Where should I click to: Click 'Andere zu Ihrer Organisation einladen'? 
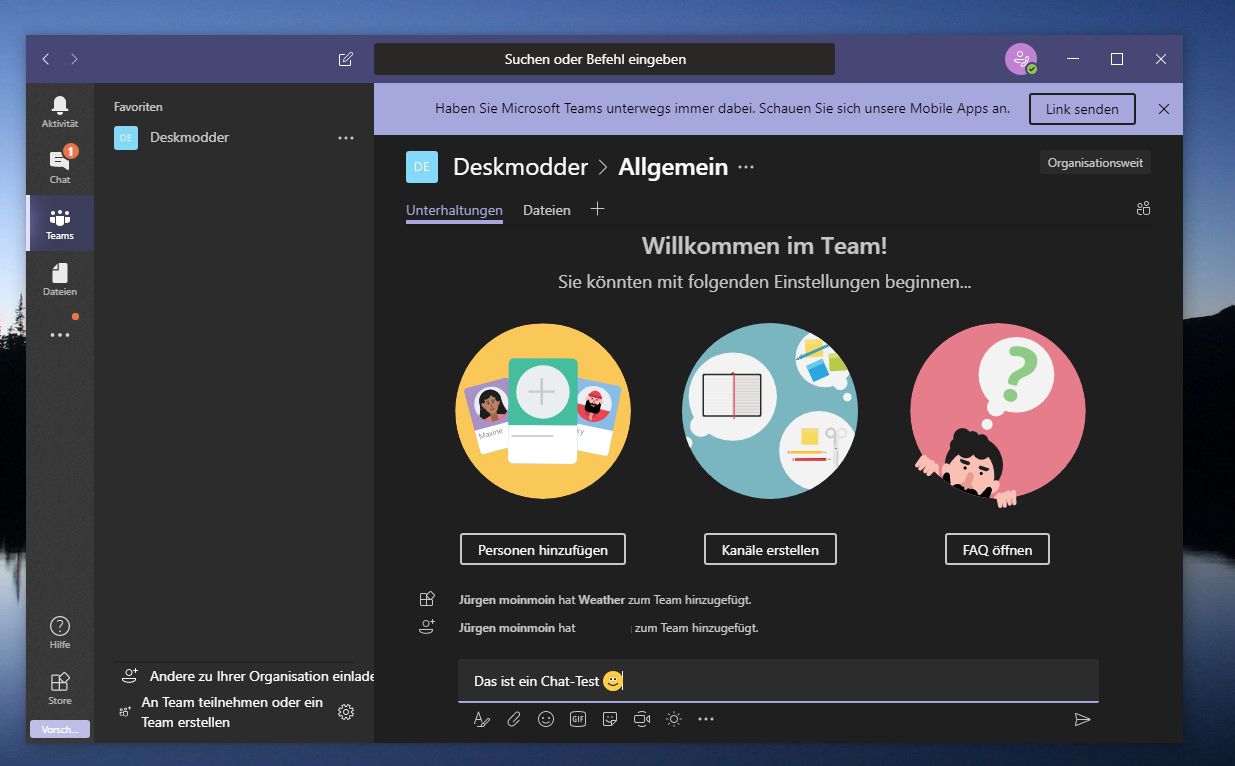[247, 676]
